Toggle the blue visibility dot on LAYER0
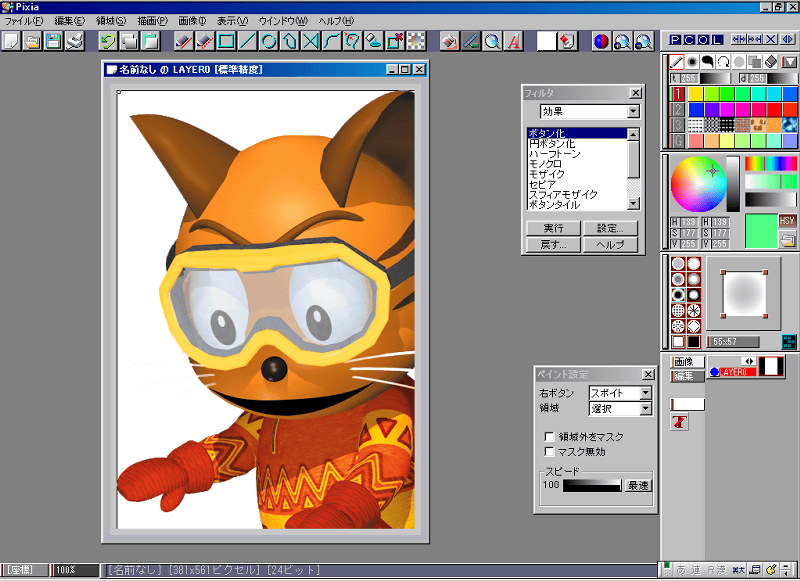Viewport: 800px width, 581px height. click(x=714, y=372)
